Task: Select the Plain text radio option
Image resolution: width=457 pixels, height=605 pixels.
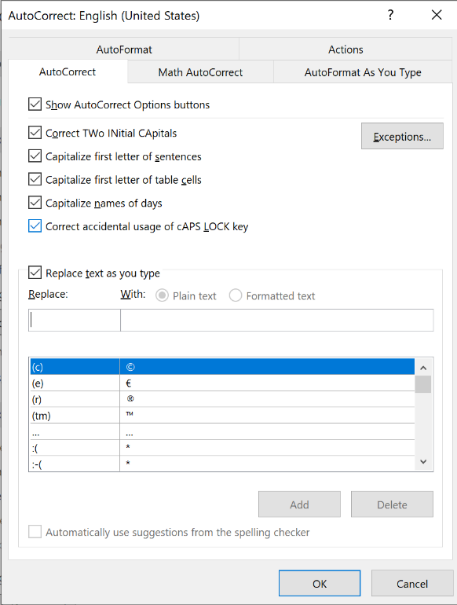Action: [x=162, y=296]
